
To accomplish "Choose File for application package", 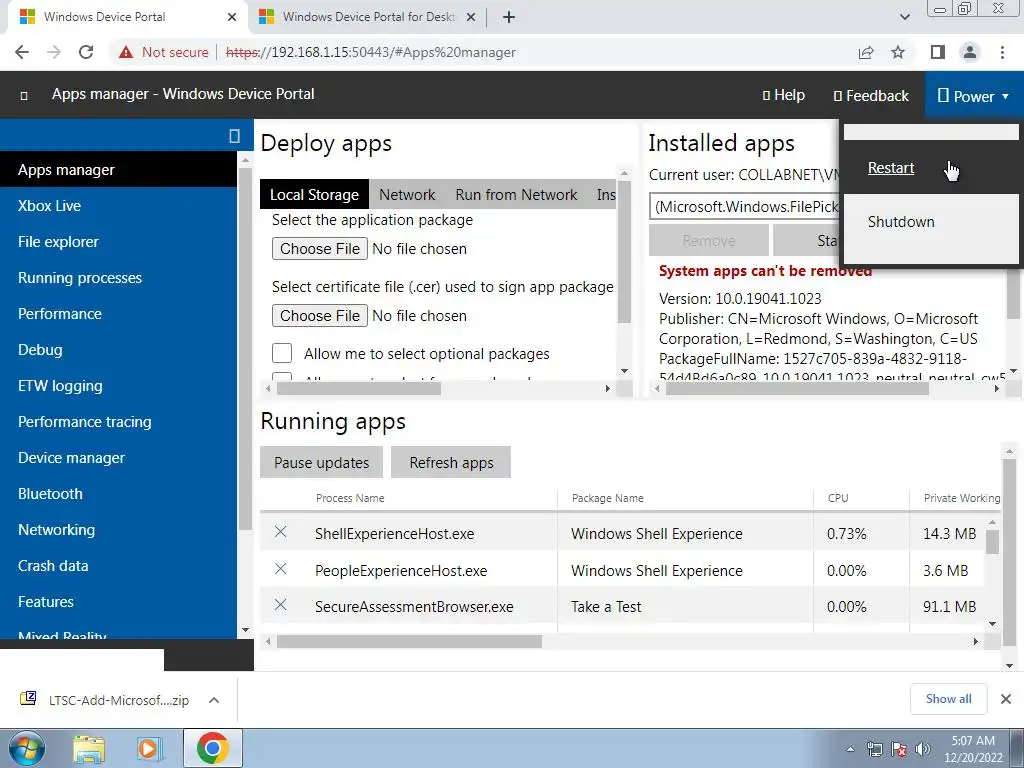I will tap(320, 249).
